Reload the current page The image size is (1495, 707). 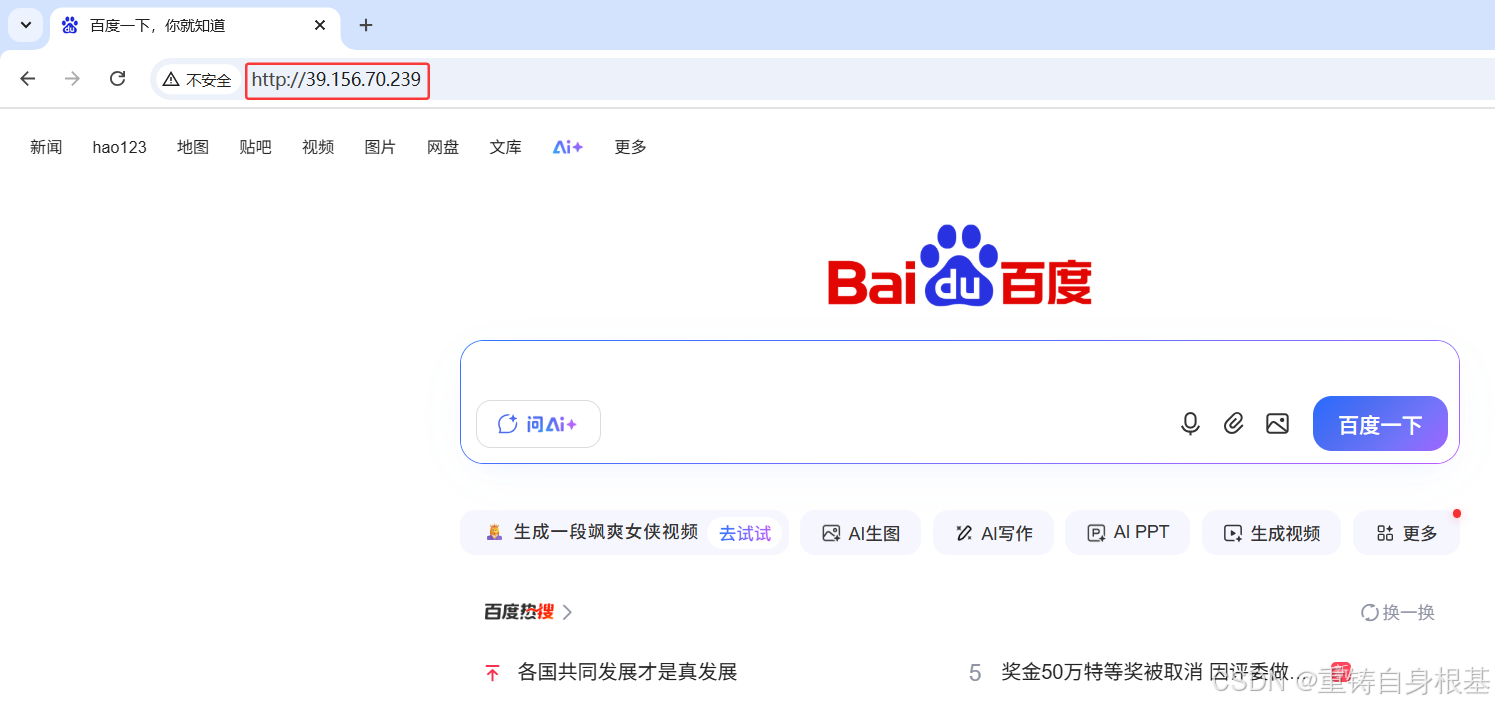pos(117,79)
